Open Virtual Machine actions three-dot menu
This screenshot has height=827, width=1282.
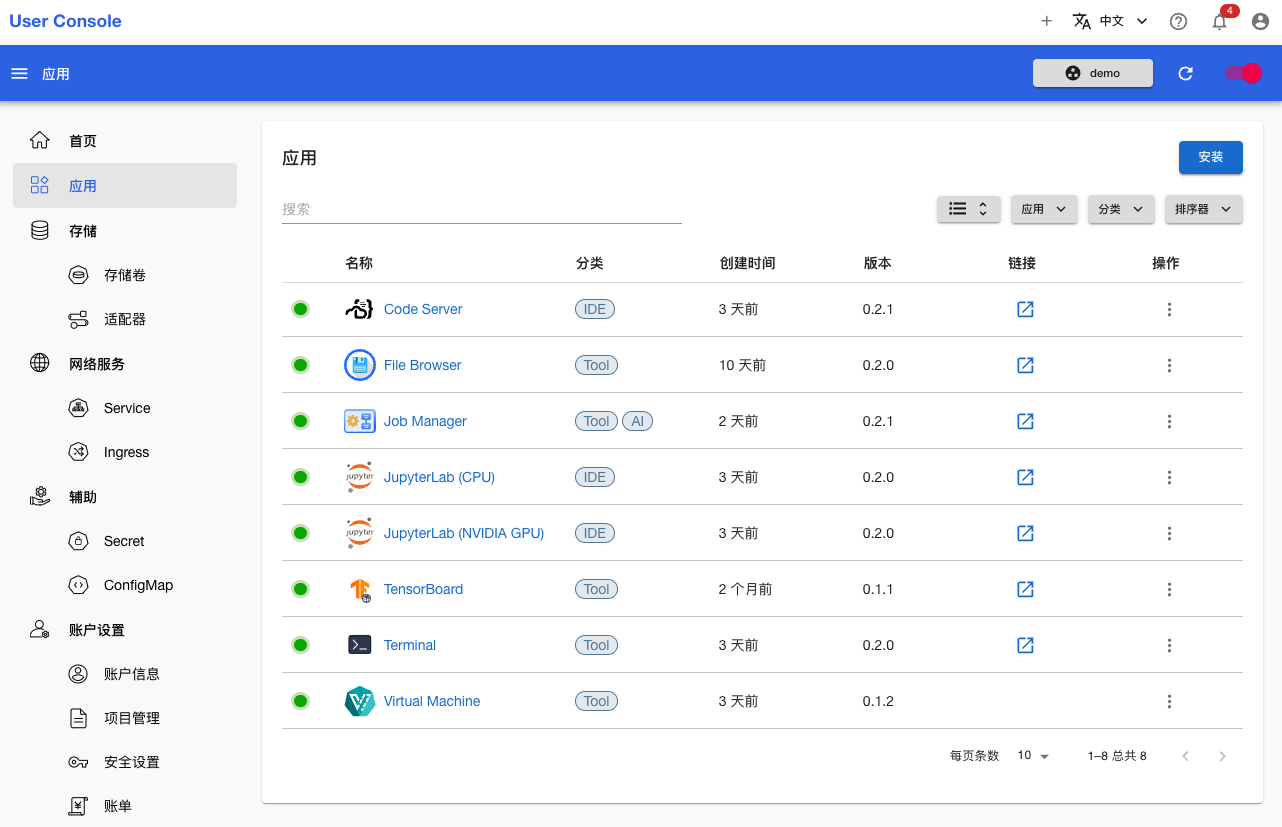pyautogui.click(x=1169, y=701)
